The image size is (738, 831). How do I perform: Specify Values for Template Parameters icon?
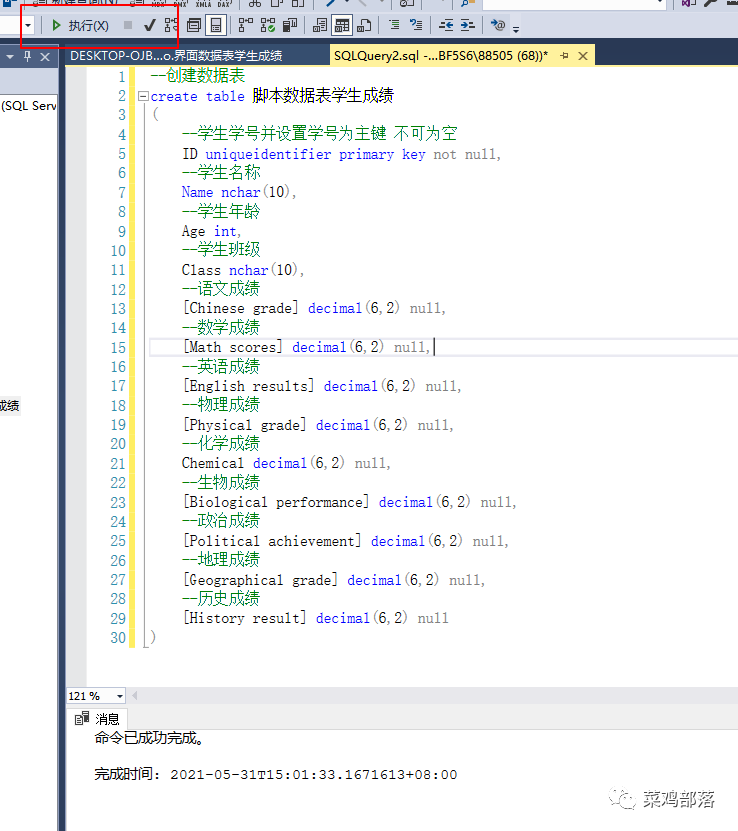[498, 25]
